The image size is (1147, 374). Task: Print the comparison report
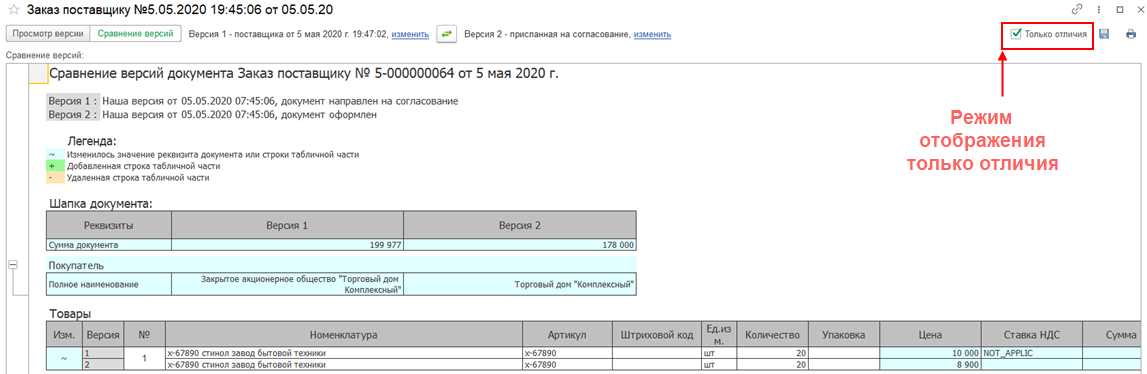click(1131, 34)
